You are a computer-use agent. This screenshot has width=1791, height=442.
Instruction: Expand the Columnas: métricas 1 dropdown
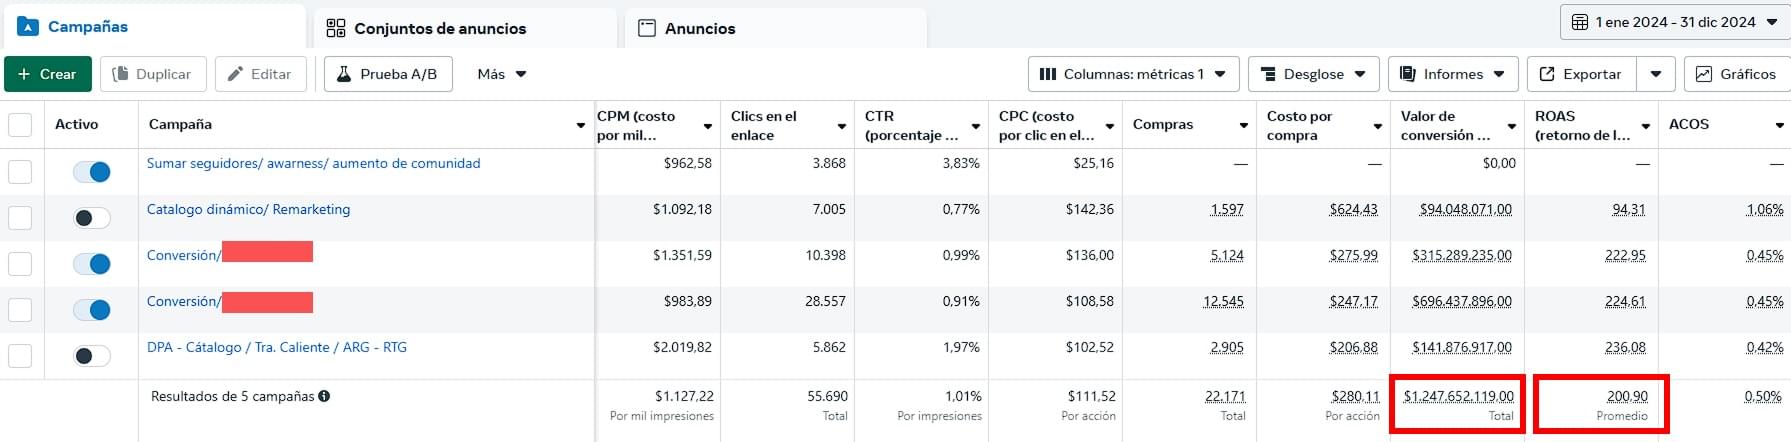pyautogui.click(x=1133, y=74)
